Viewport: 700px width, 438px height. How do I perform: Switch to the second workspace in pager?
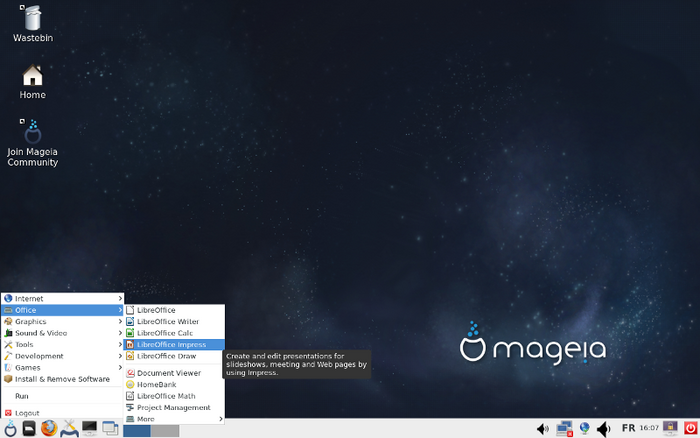[x=165, y=430]
